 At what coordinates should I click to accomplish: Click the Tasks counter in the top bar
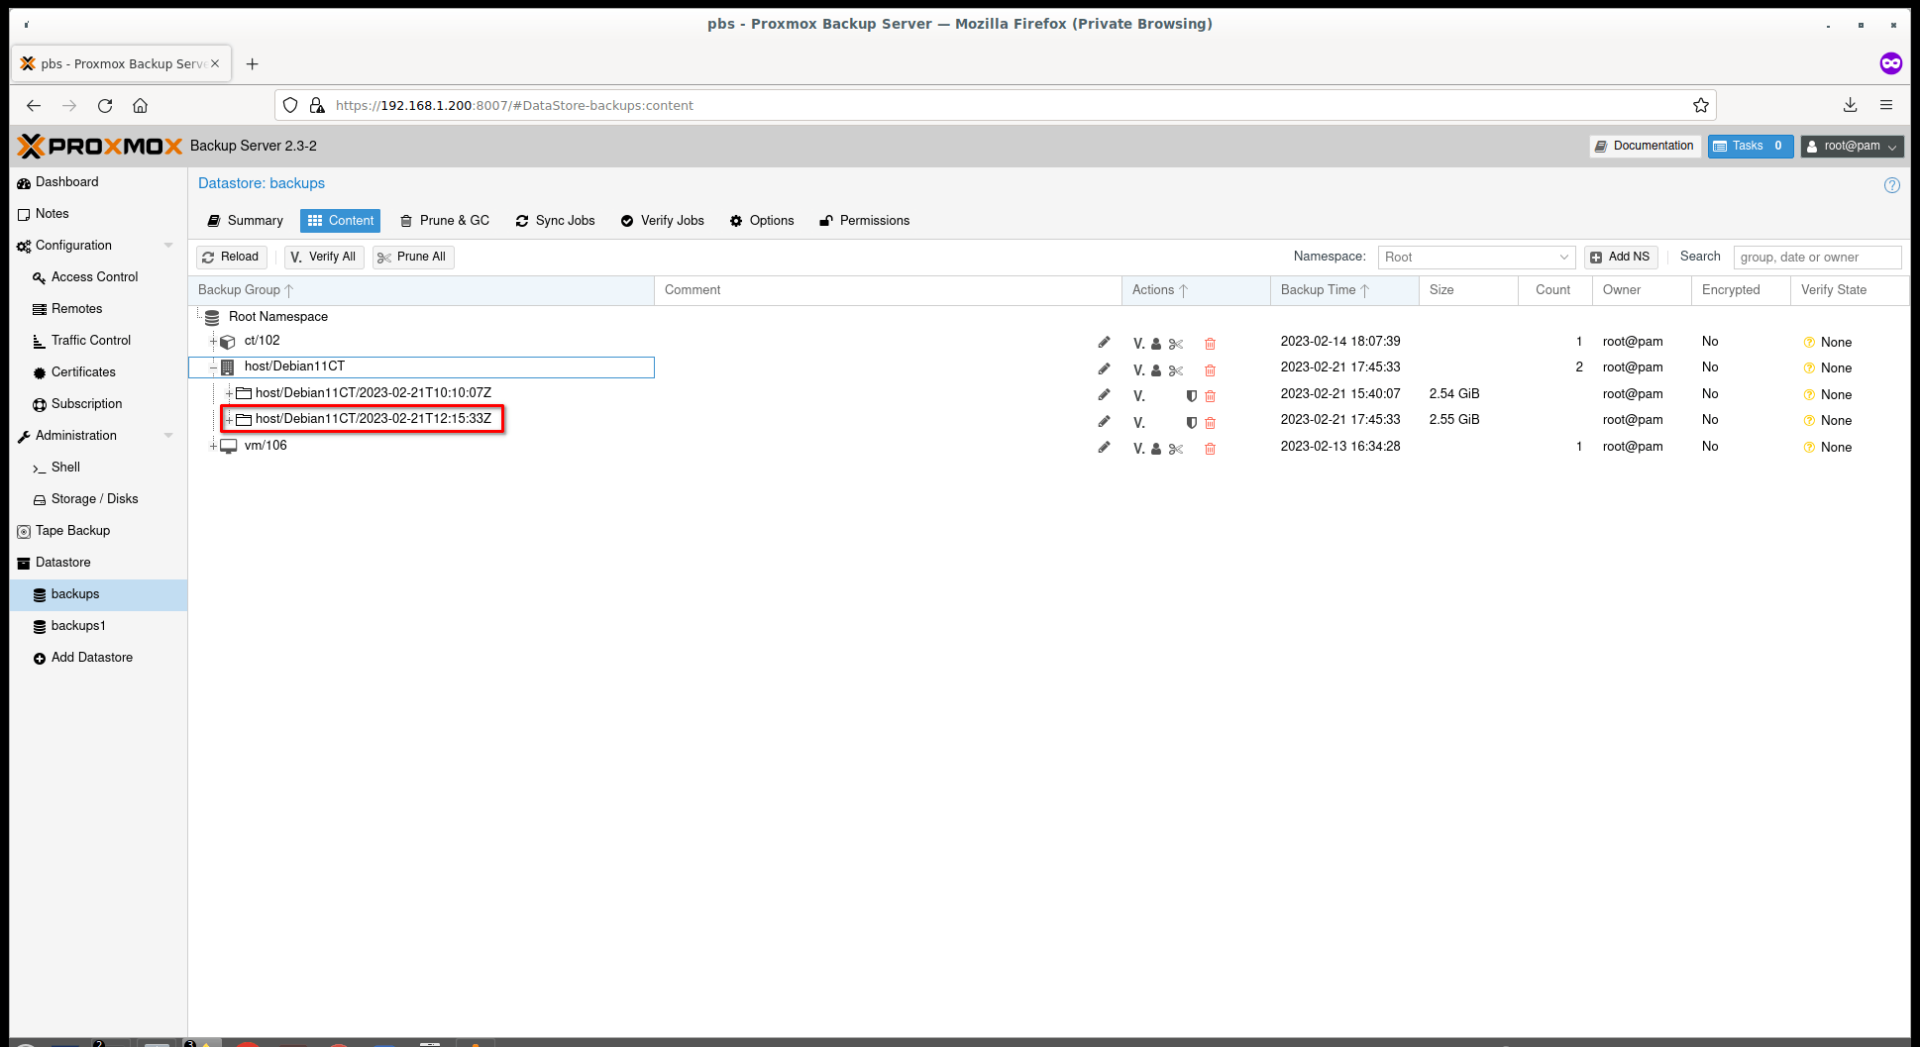pyautogui.click(x=1749, y=145)
